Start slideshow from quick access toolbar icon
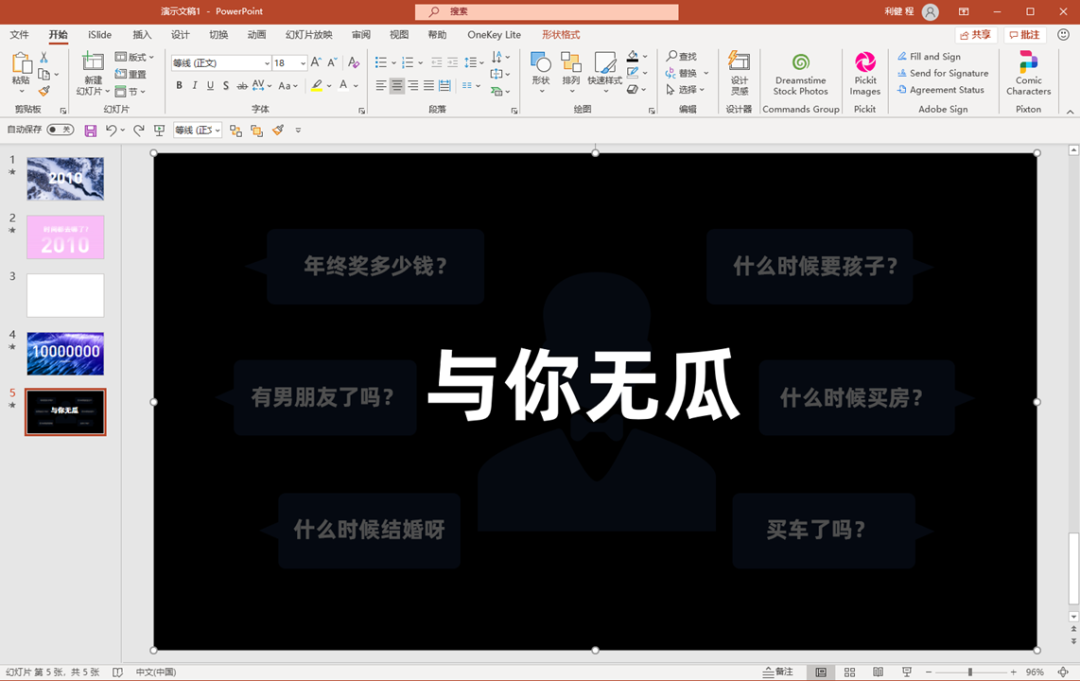This screenshot has height=681, width=1080. click(x=159, y=130)
